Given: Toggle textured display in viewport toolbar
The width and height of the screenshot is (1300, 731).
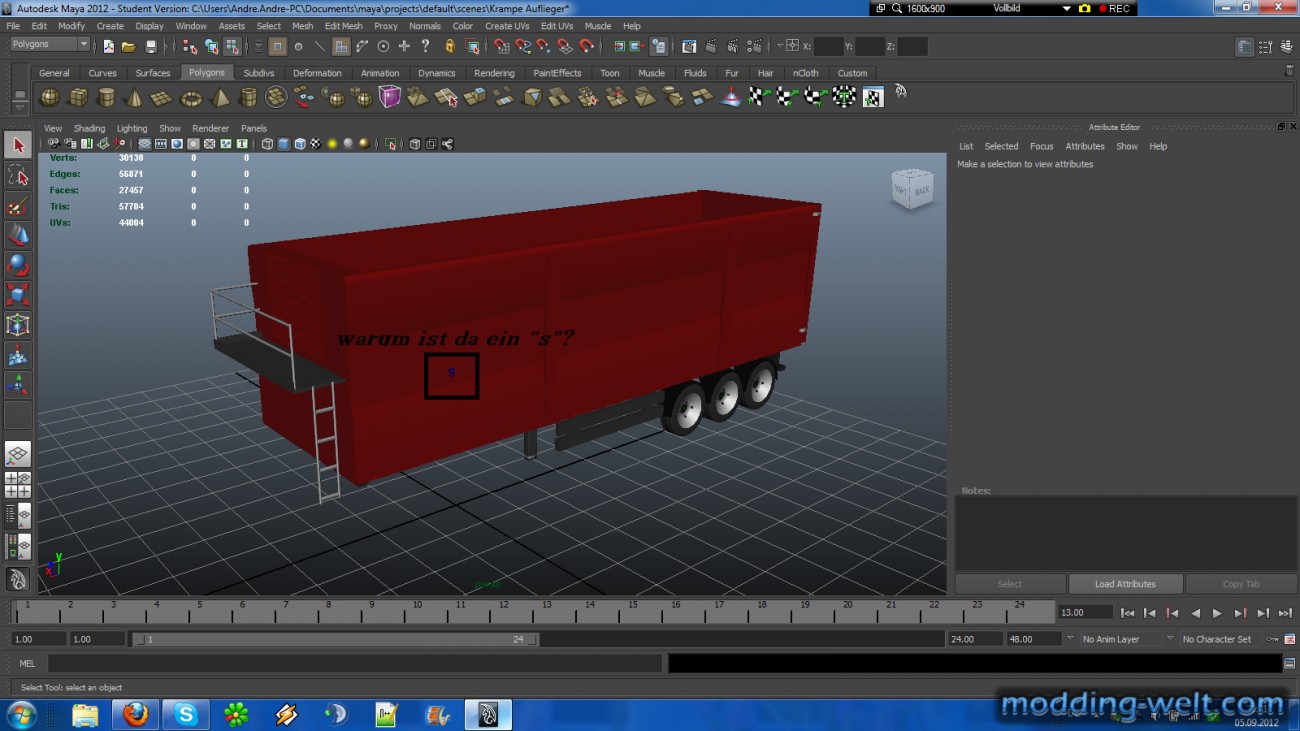Looking at the screenshot, I should point(316,144).
